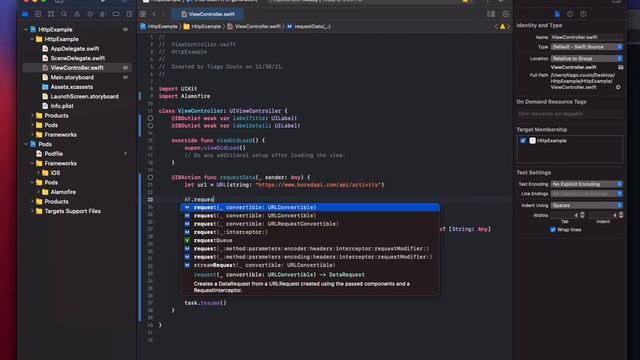Show the History inspector
Viewport: 640px width, 360px height.
click(570, 14)
